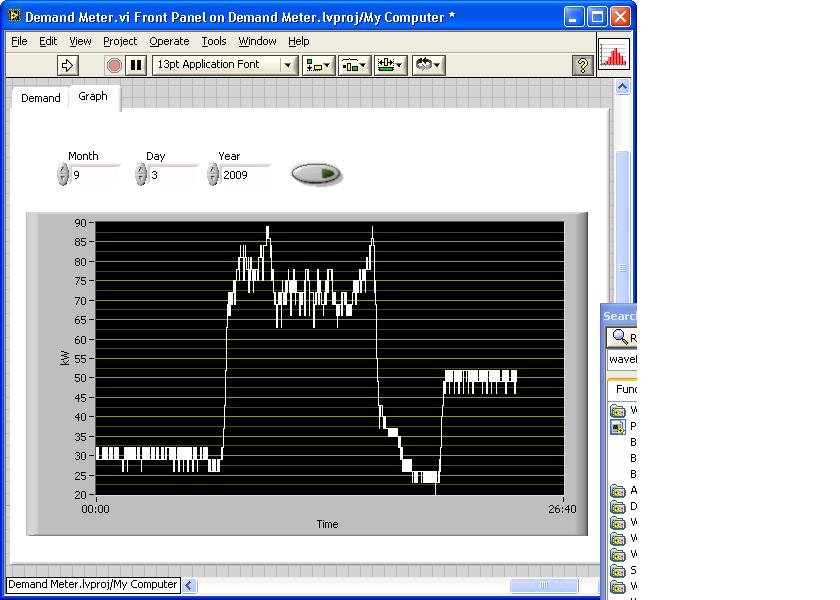Screen dimensions: 840x600
Task: Click the Year stepper control
Action: click(x=213, y=175)
